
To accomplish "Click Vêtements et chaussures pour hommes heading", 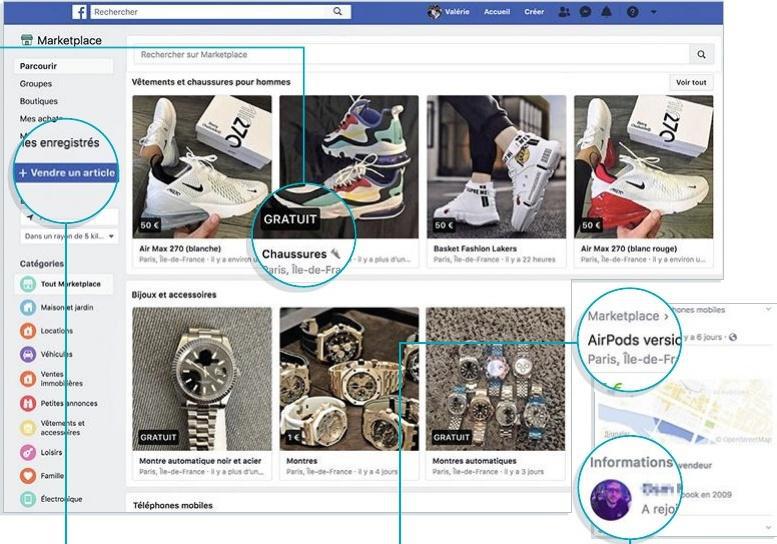I will point(211,82).
